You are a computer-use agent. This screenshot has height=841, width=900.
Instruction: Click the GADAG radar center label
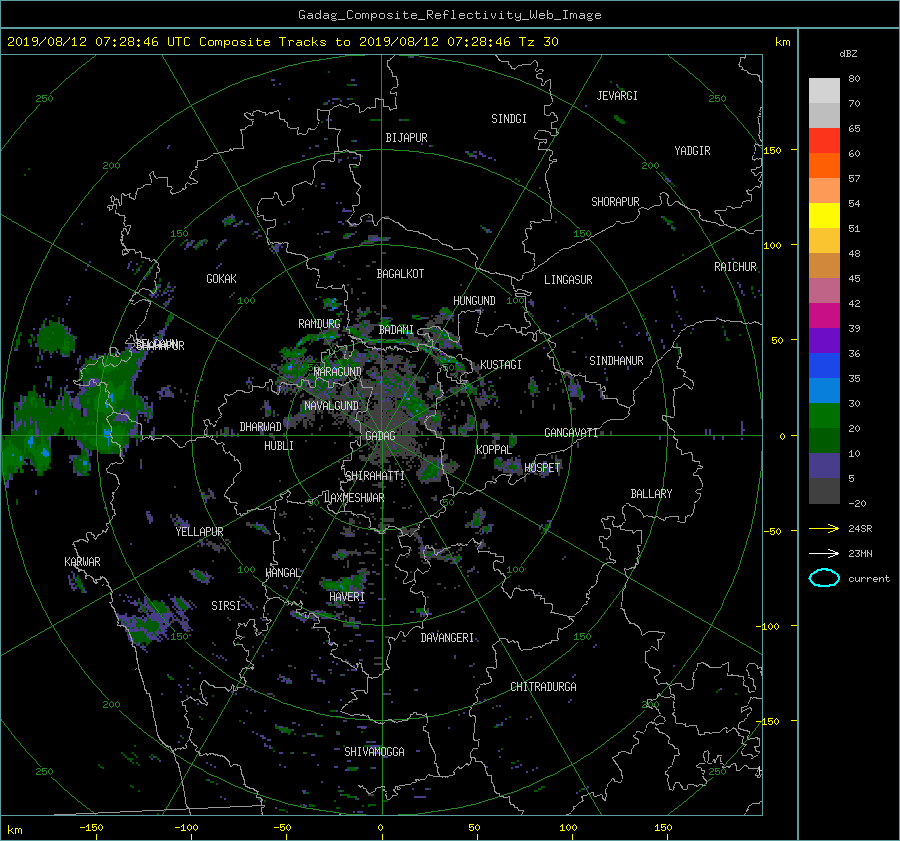[x=381, y=436]
